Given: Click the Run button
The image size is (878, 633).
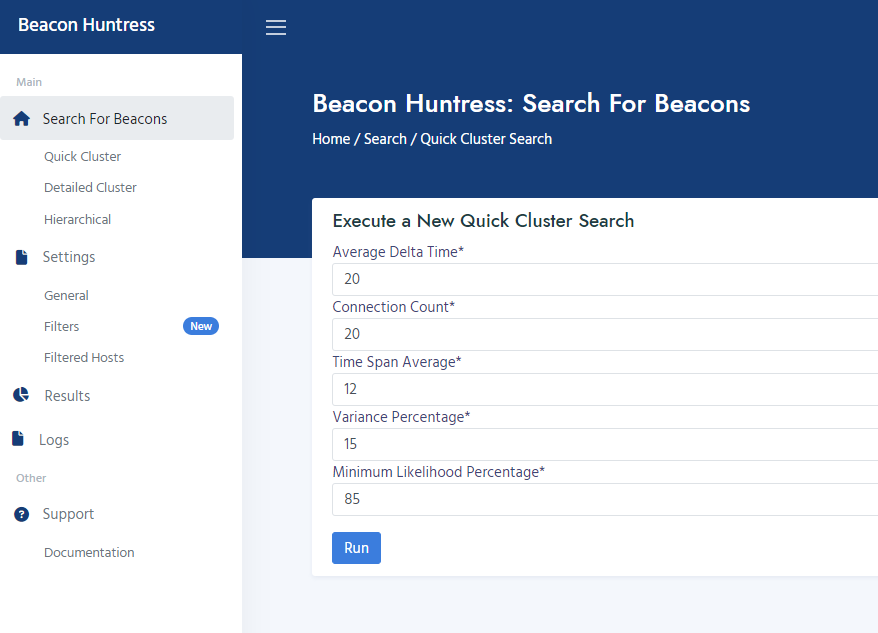Looking at the screenshot, I should point(356,548).
